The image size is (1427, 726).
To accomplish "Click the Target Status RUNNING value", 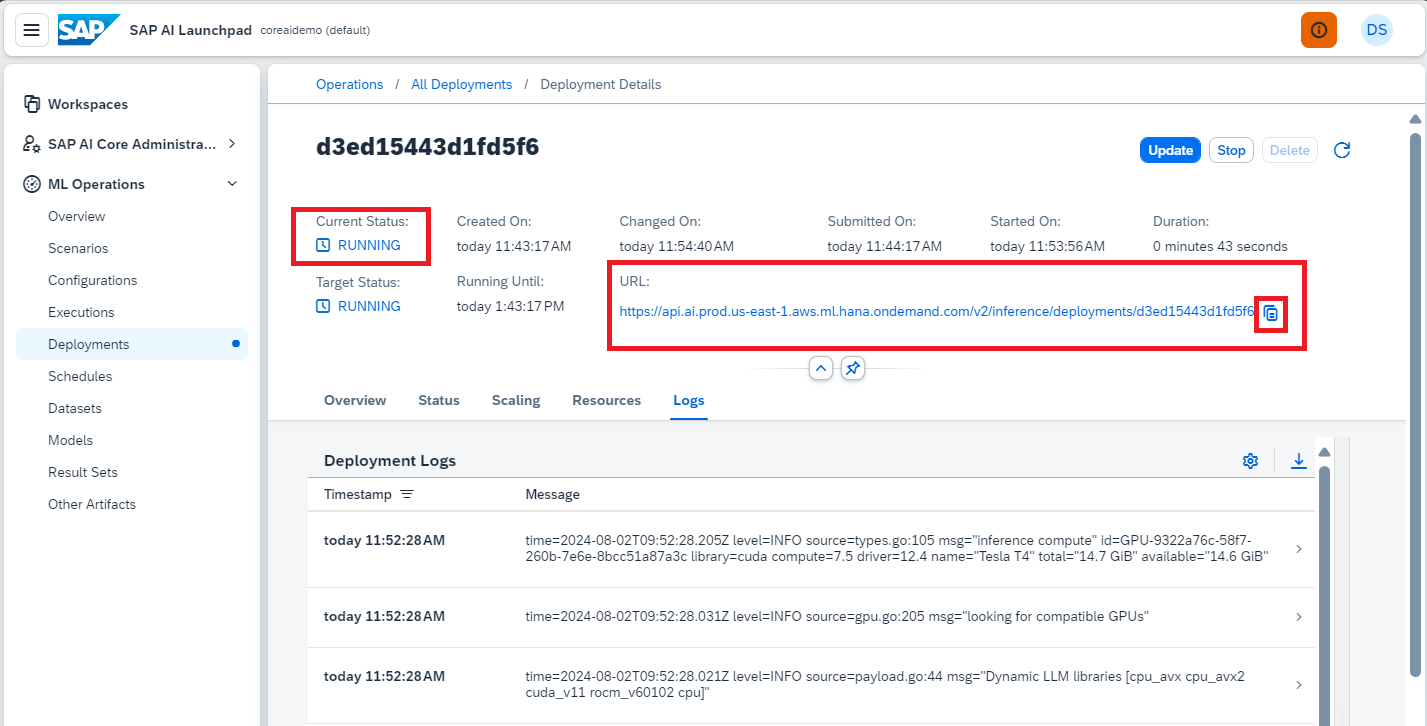I will [358, 306].
